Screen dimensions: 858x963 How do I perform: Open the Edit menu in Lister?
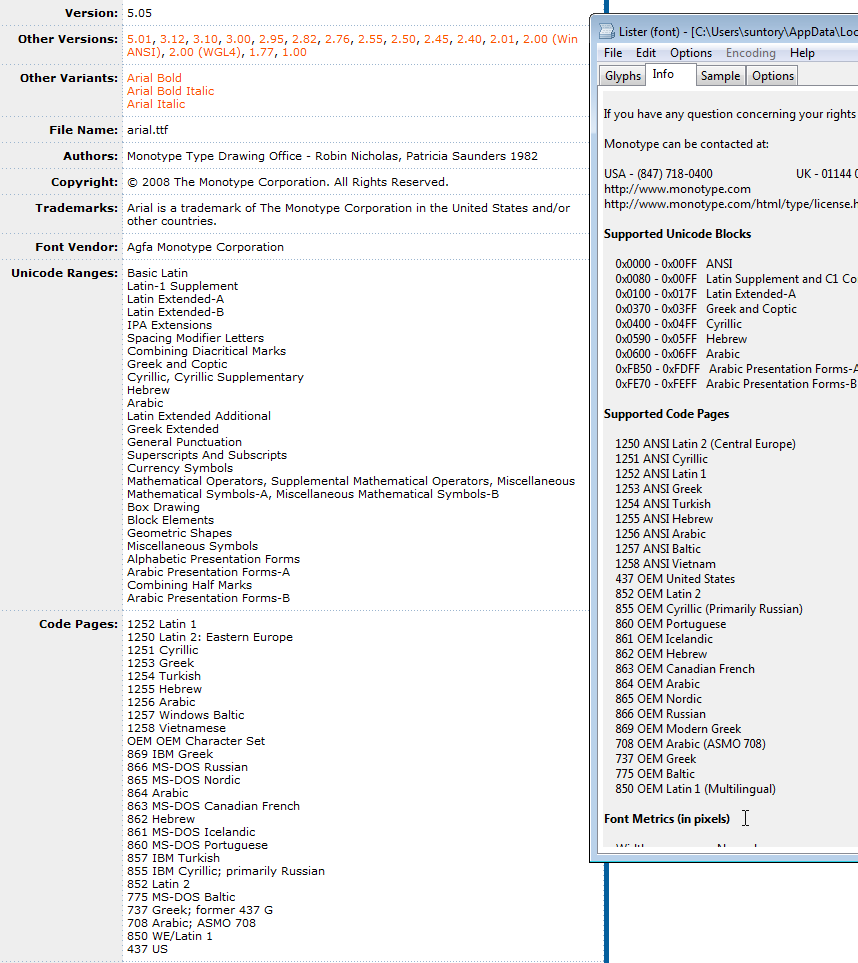point(645,53)
